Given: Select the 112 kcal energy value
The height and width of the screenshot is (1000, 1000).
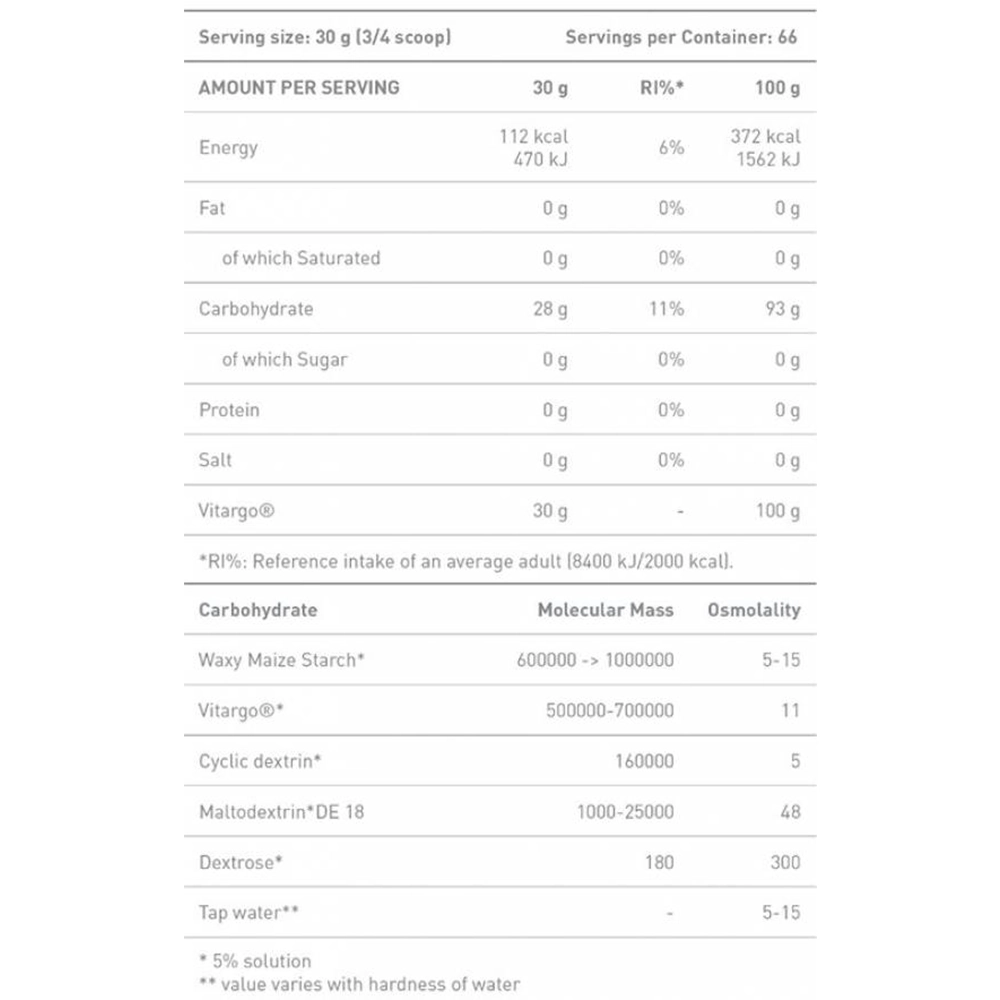Looking at the screenshot, I should tap(533, 136).
